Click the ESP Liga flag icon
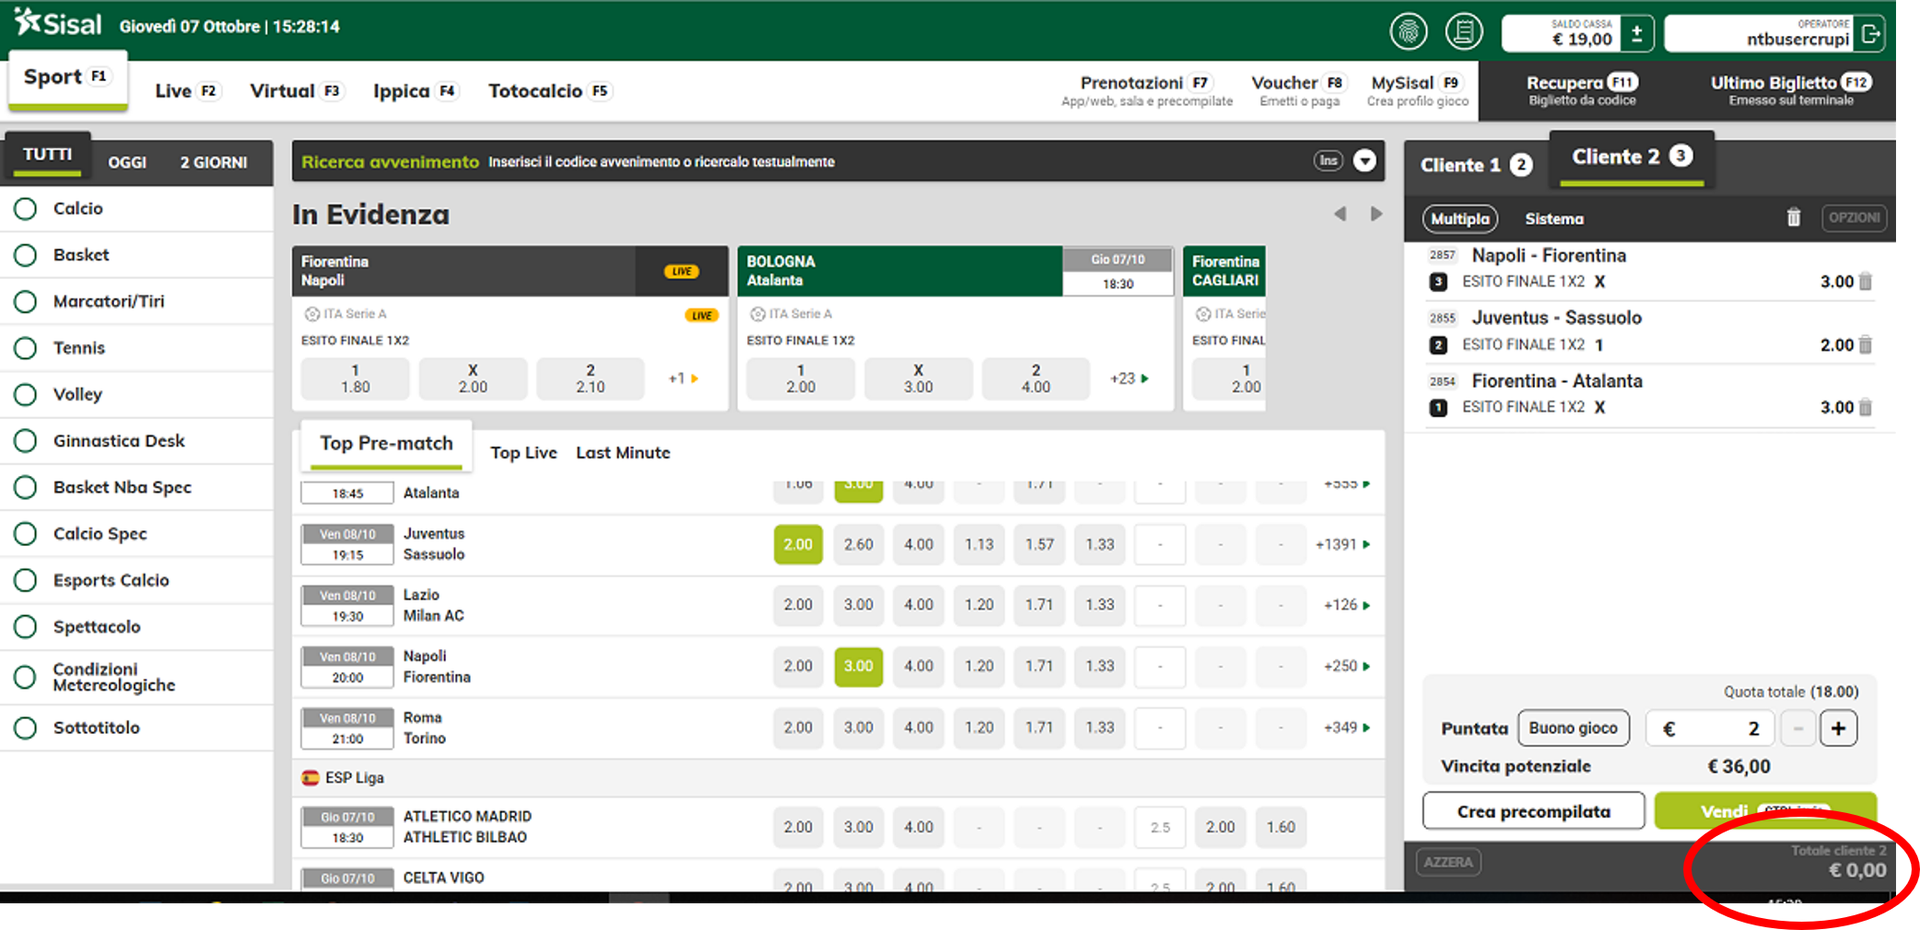1920x930 pixels. click(x=310, y=777)
